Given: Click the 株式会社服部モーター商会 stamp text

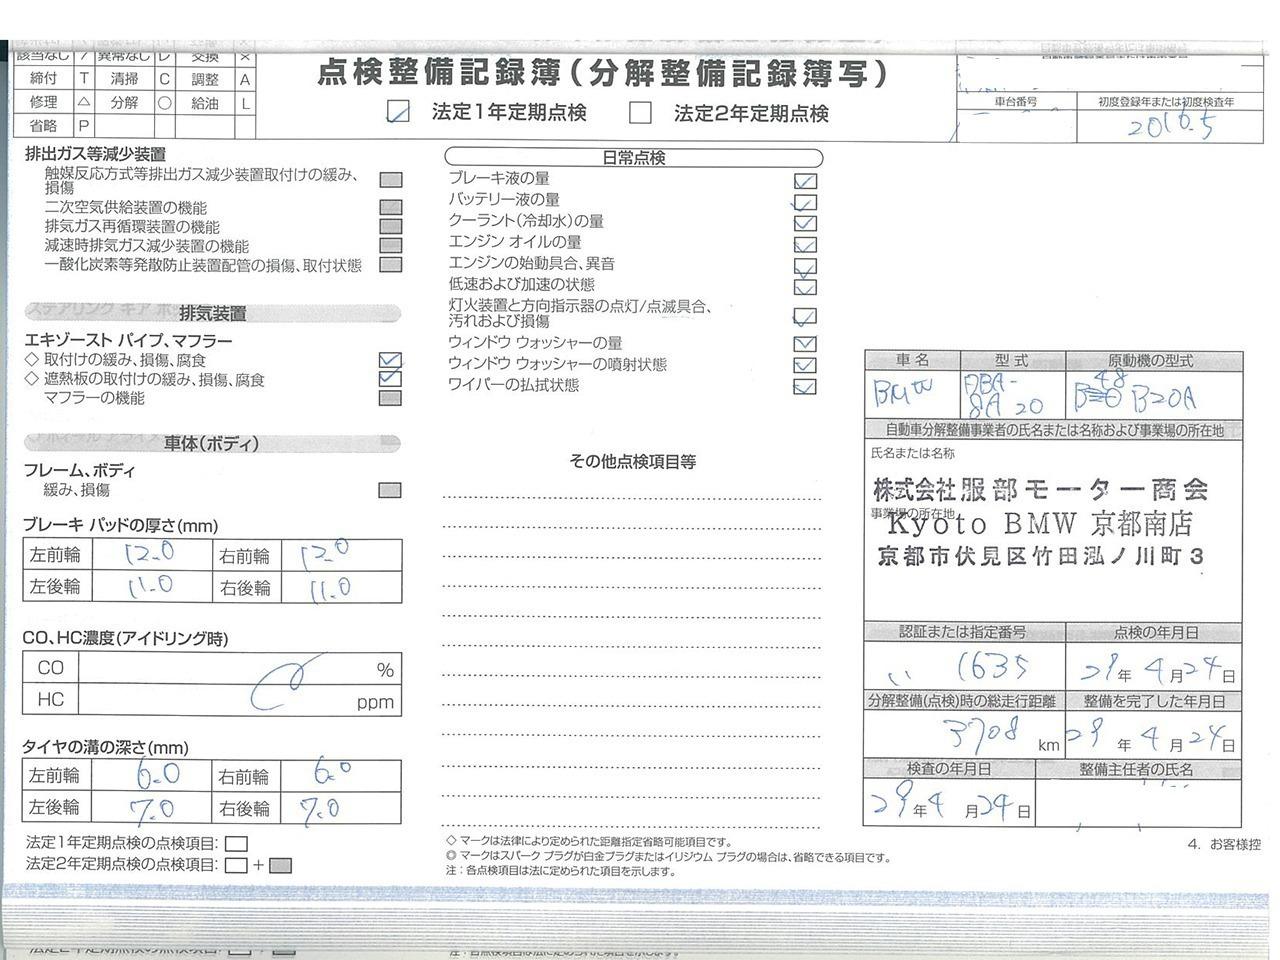Looking at the screenshot, I should click(1040, 490).
